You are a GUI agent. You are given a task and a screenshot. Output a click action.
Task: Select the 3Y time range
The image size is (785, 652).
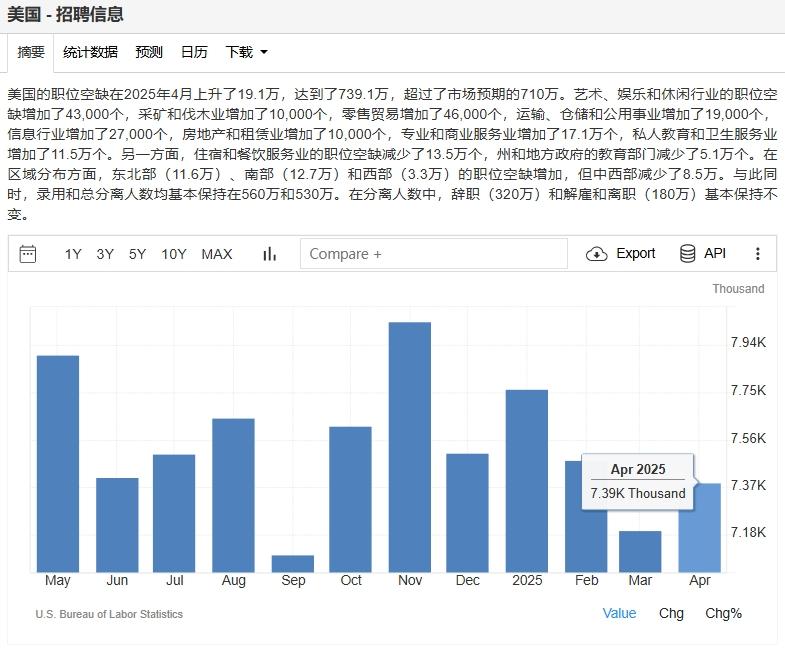pos(105,254)
